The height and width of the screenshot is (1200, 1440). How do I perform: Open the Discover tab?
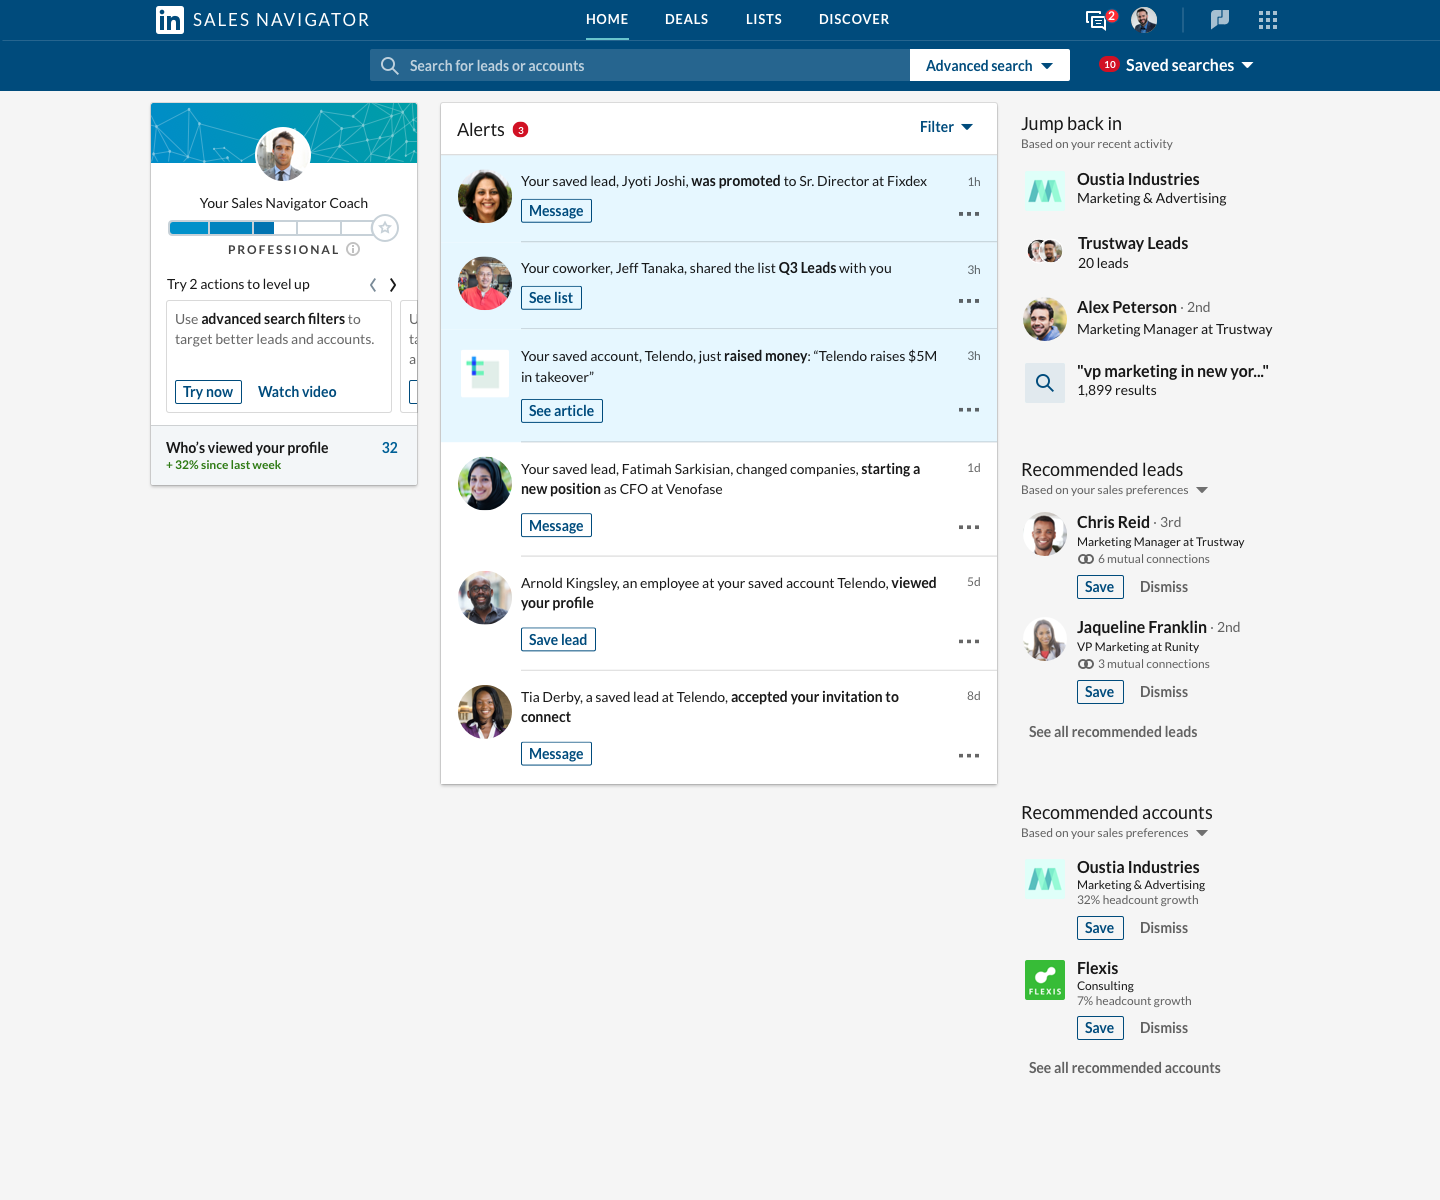854,20
